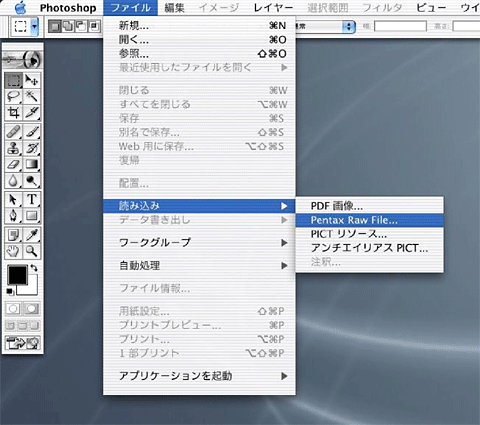Screen dimensions: 480x425
Task: Select the Gradient tool
Action: pos(32,164)
